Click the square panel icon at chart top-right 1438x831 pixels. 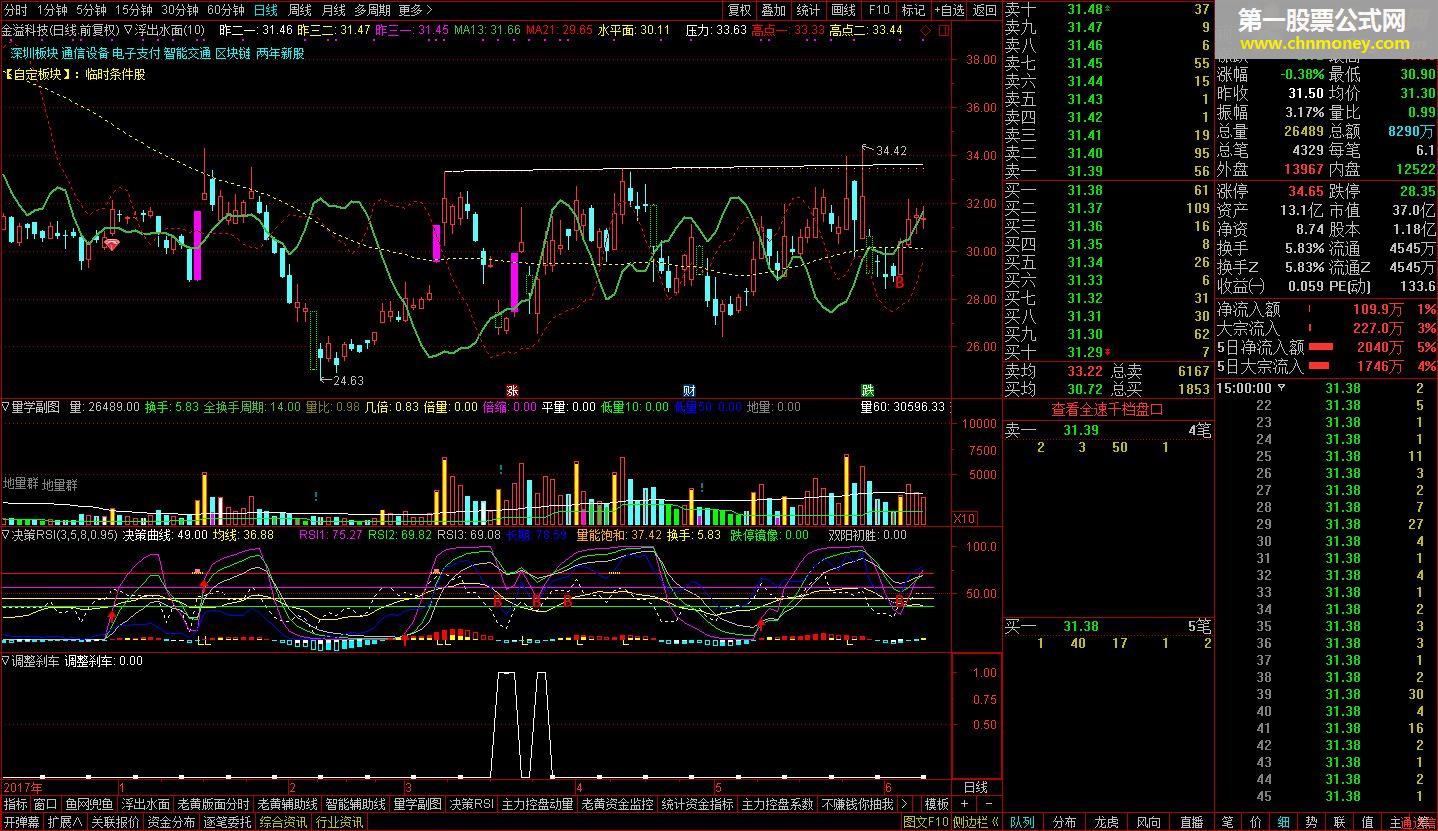941,30
